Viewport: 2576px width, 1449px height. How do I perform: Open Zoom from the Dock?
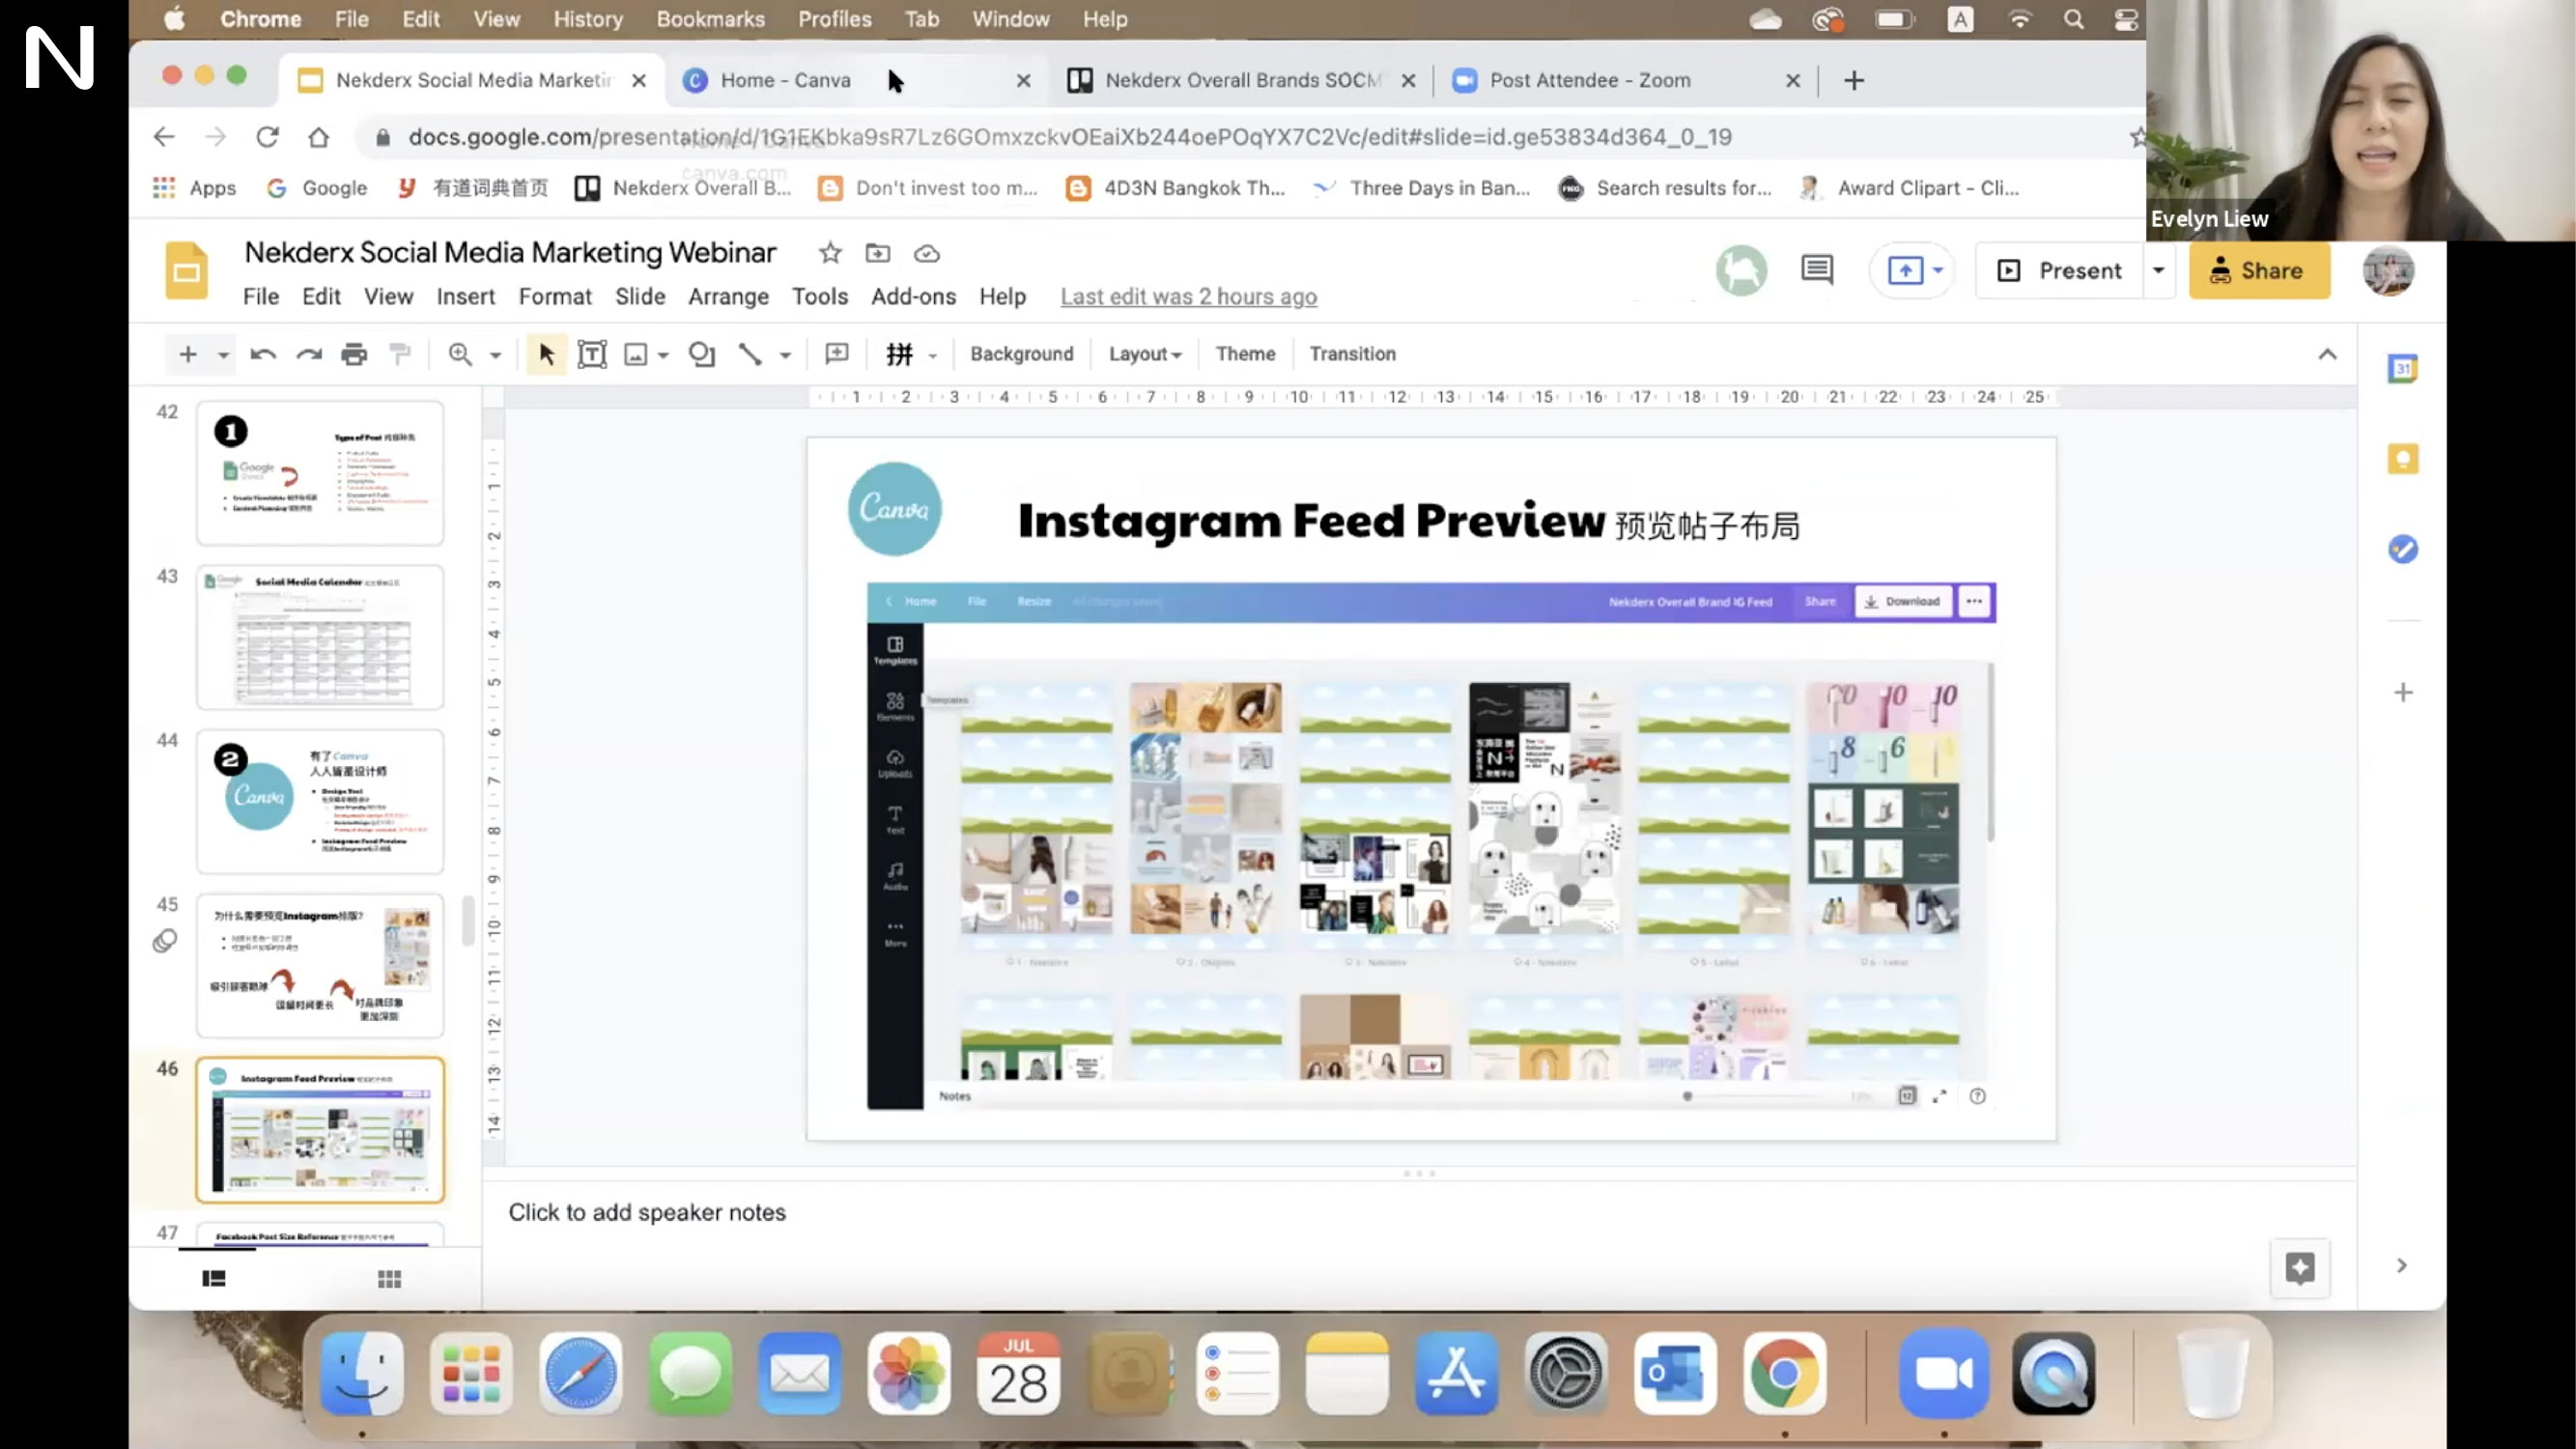[x=1943, y=1373]
